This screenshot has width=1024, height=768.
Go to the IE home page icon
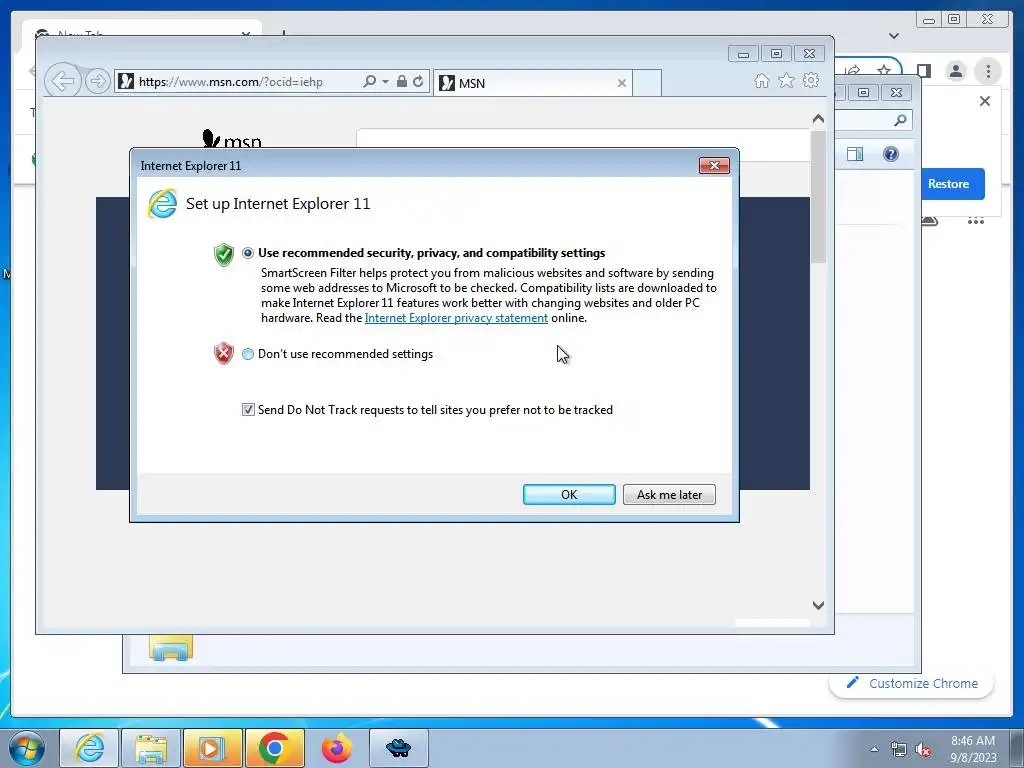761,80
